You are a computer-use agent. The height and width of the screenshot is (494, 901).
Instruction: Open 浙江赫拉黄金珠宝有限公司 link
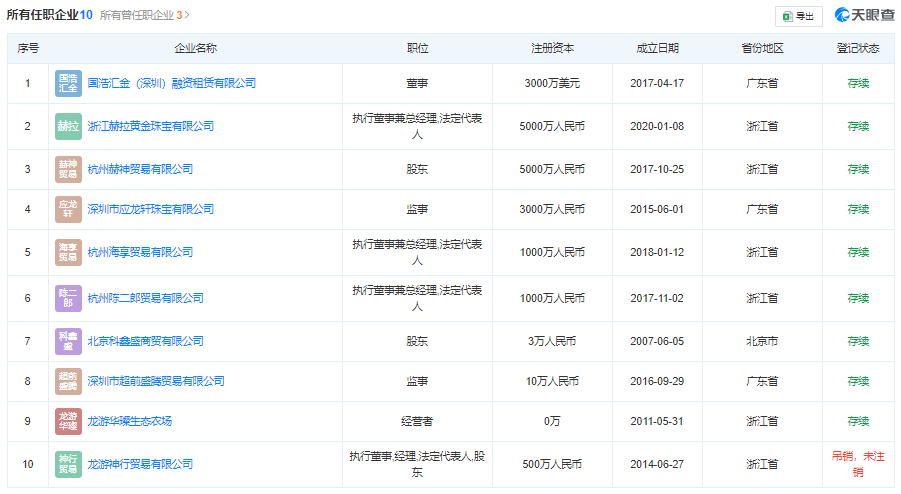tap(151, 126)
